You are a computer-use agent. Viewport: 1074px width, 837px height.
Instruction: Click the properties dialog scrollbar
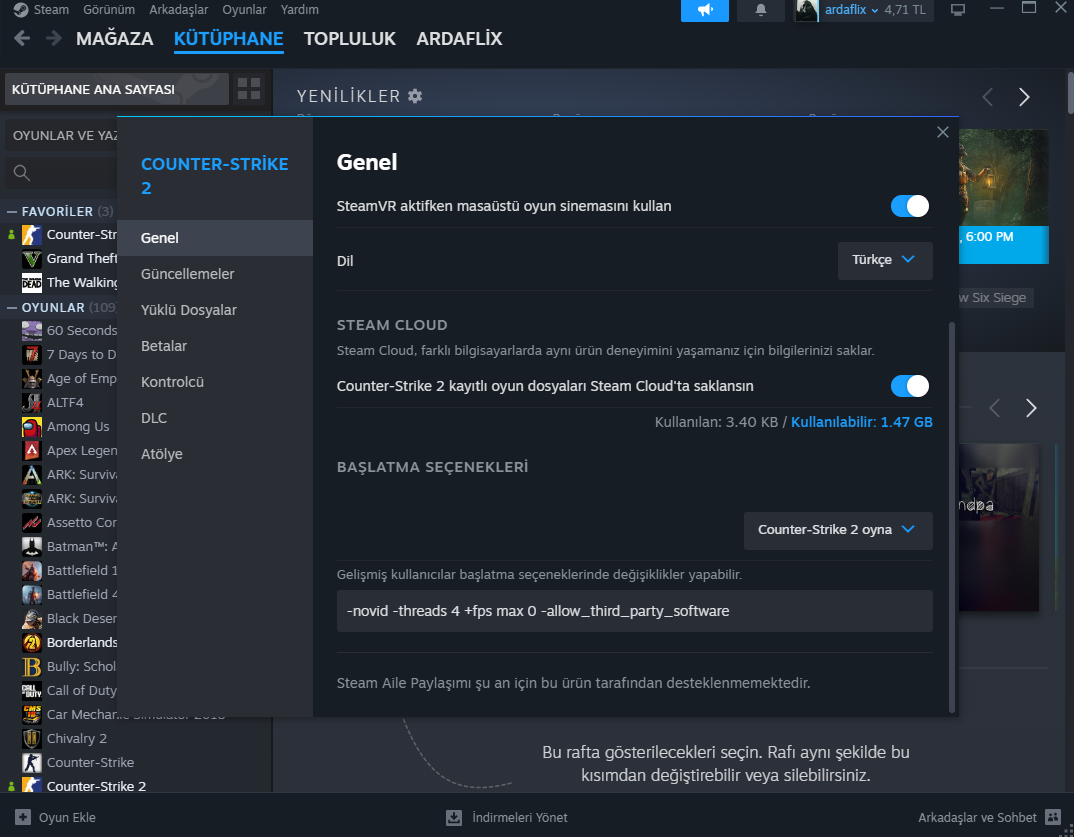coord(951,517)
